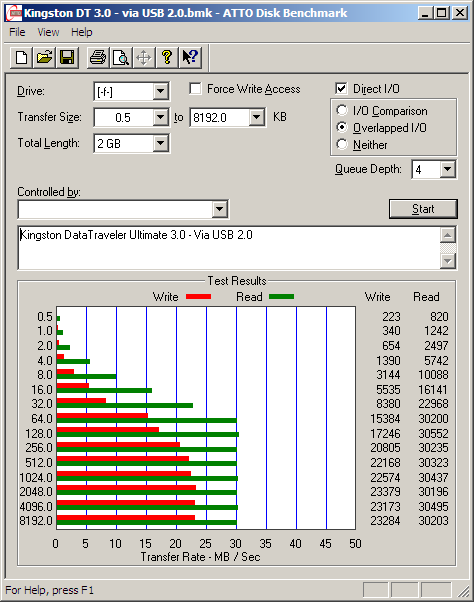The width and height of the screenshot is (474, 602).
Task: Click the ATTO application icon in the title bar
Action: 14,13
